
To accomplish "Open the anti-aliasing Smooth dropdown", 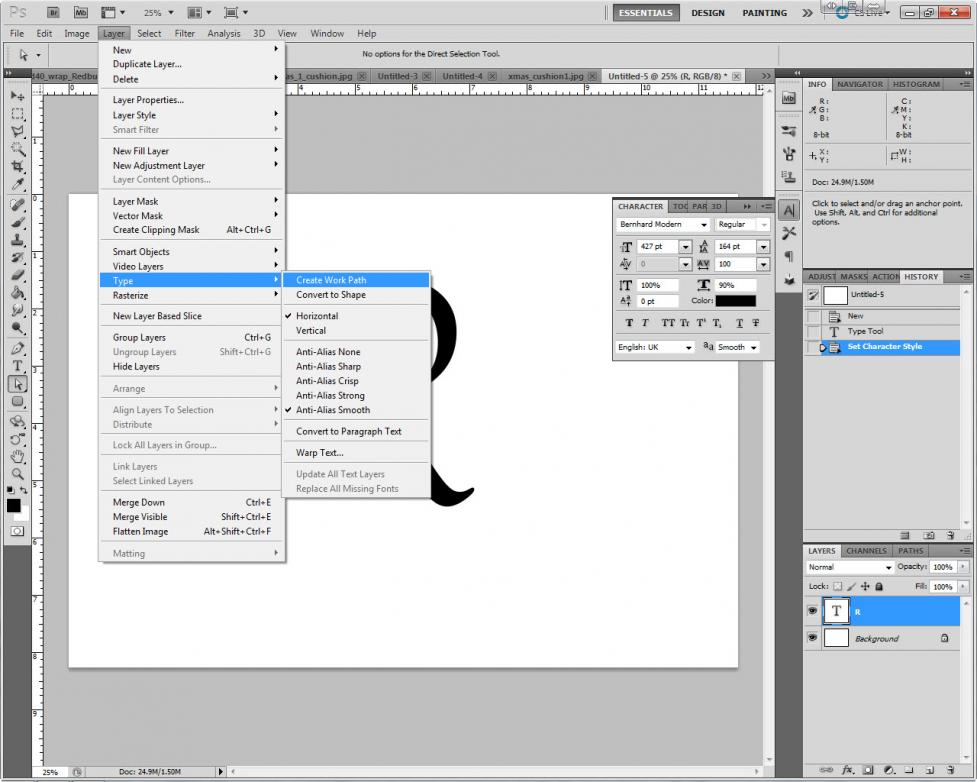I will [x=737, y=347].
